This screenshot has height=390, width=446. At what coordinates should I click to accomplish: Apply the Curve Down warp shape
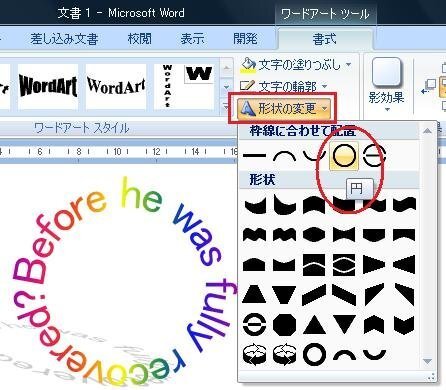point(284,204)
